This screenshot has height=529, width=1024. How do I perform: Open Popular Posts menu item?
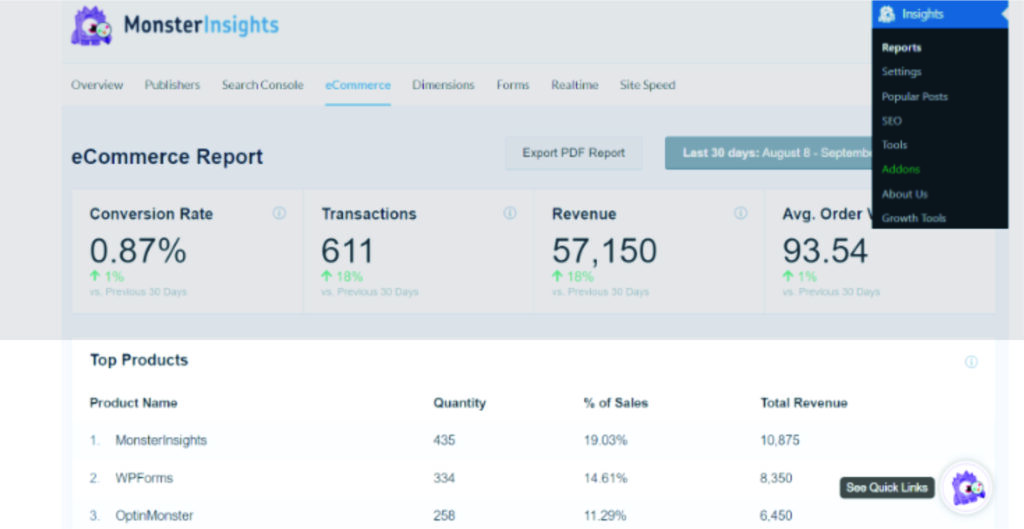point(914,97)
